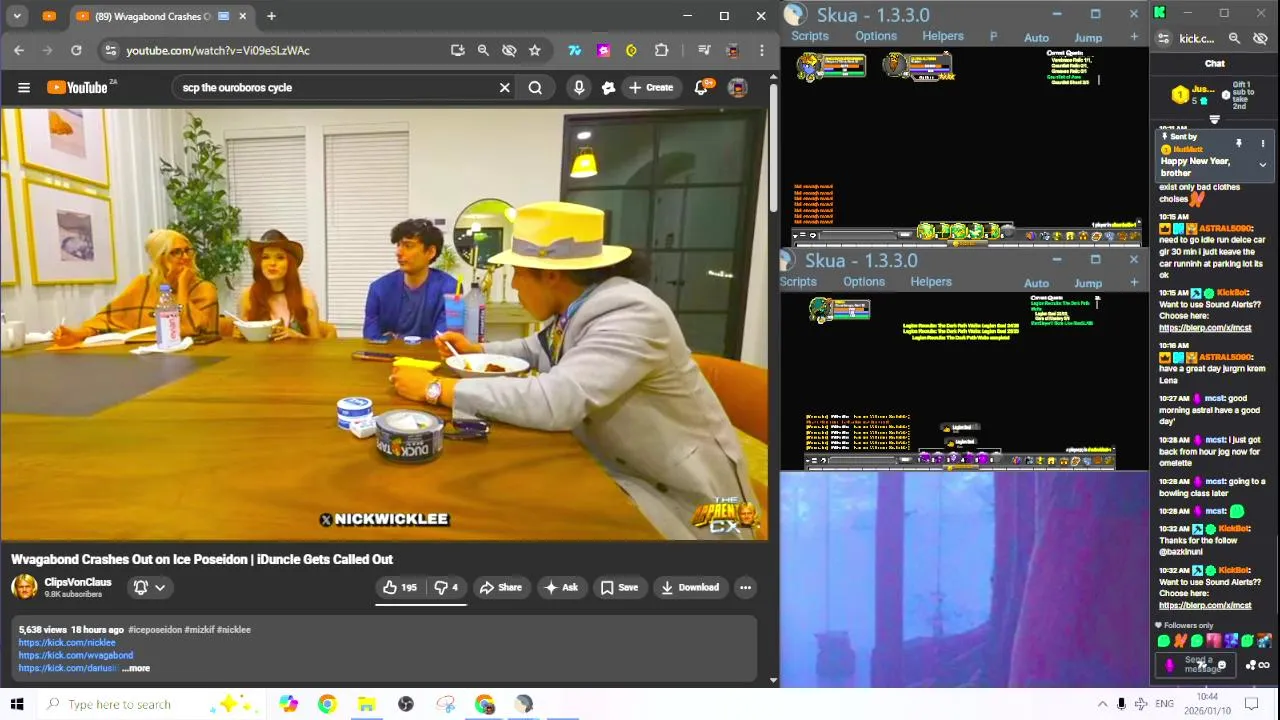Dislike the video with thumbs down
The height and width of the screenshot is (720, 1280).
[446, 588]
